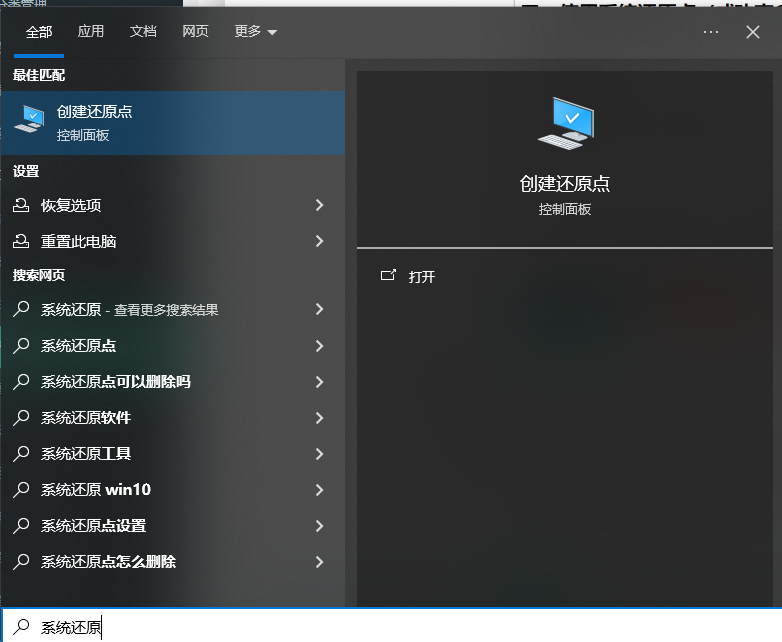Expand arrow for 系统还原软件
Screen dimensions: 782x642
[x=320, y=418]
